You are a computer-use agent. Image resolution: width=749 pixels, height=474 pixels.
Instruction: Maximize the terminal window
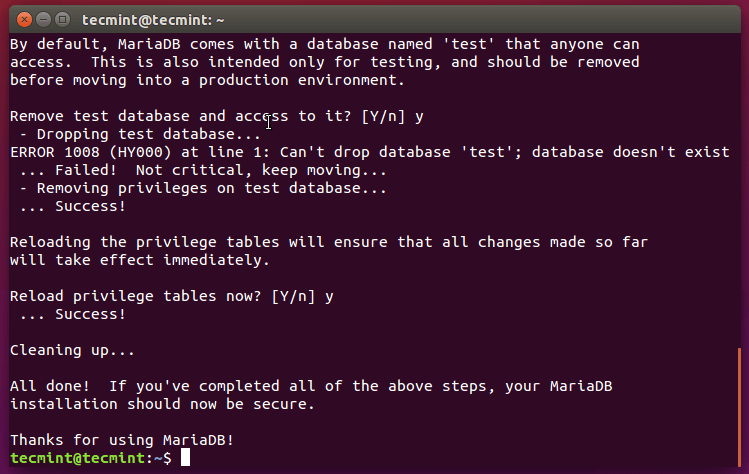[62, 18]
